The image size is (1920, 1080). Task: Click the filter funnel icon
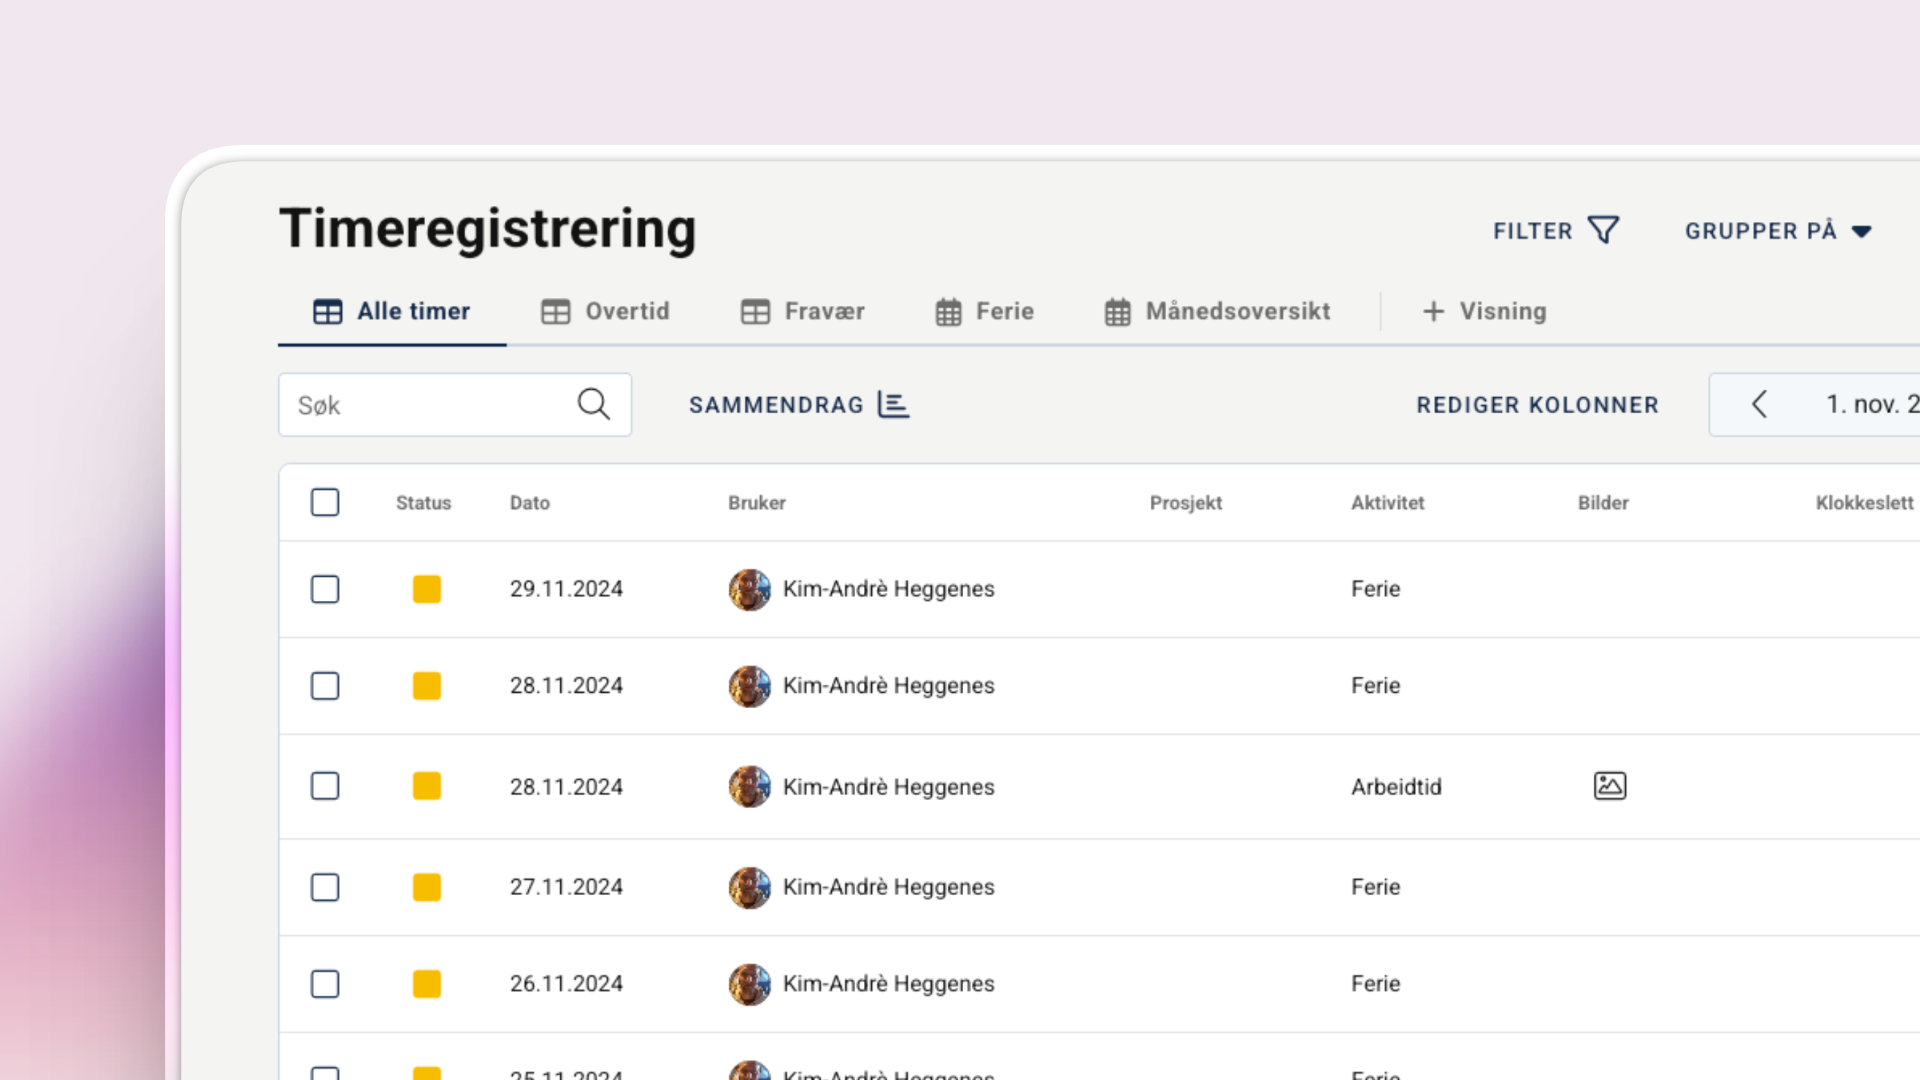(x=1603, y=230)
